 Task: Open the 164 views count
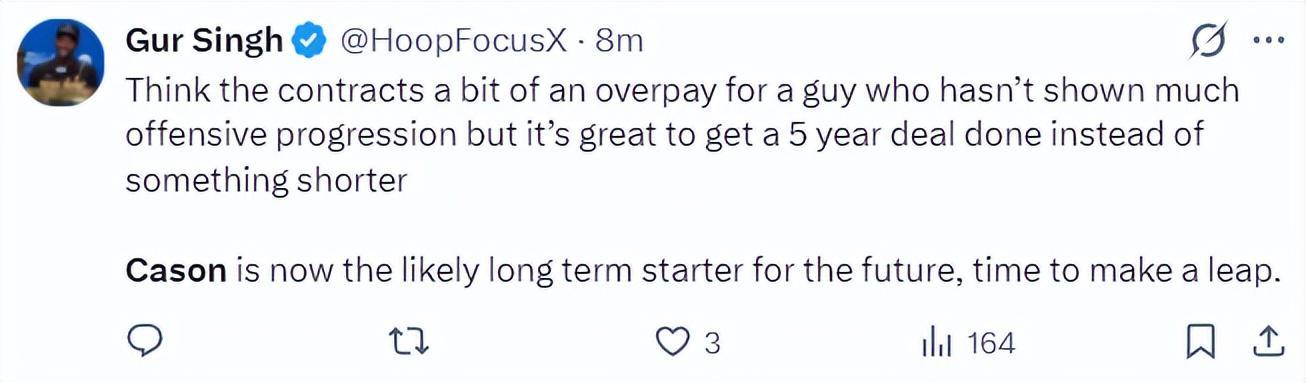pos(992,343)
